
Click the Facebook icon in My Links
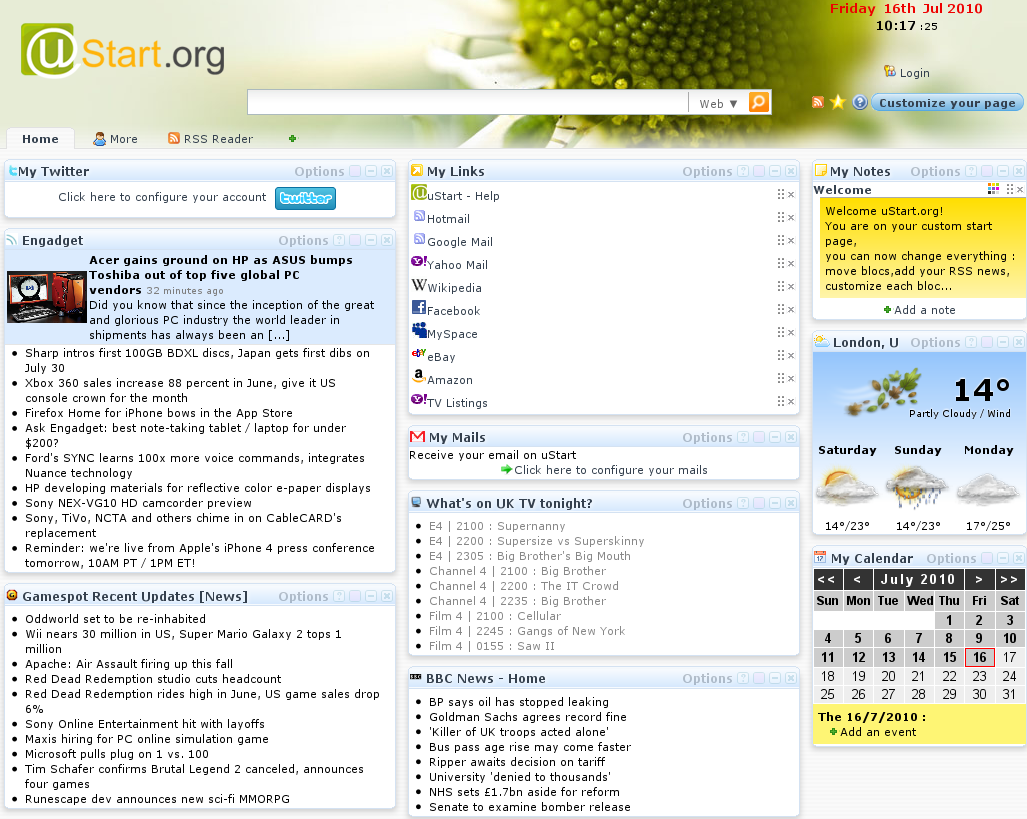click(x=419, y=307)
